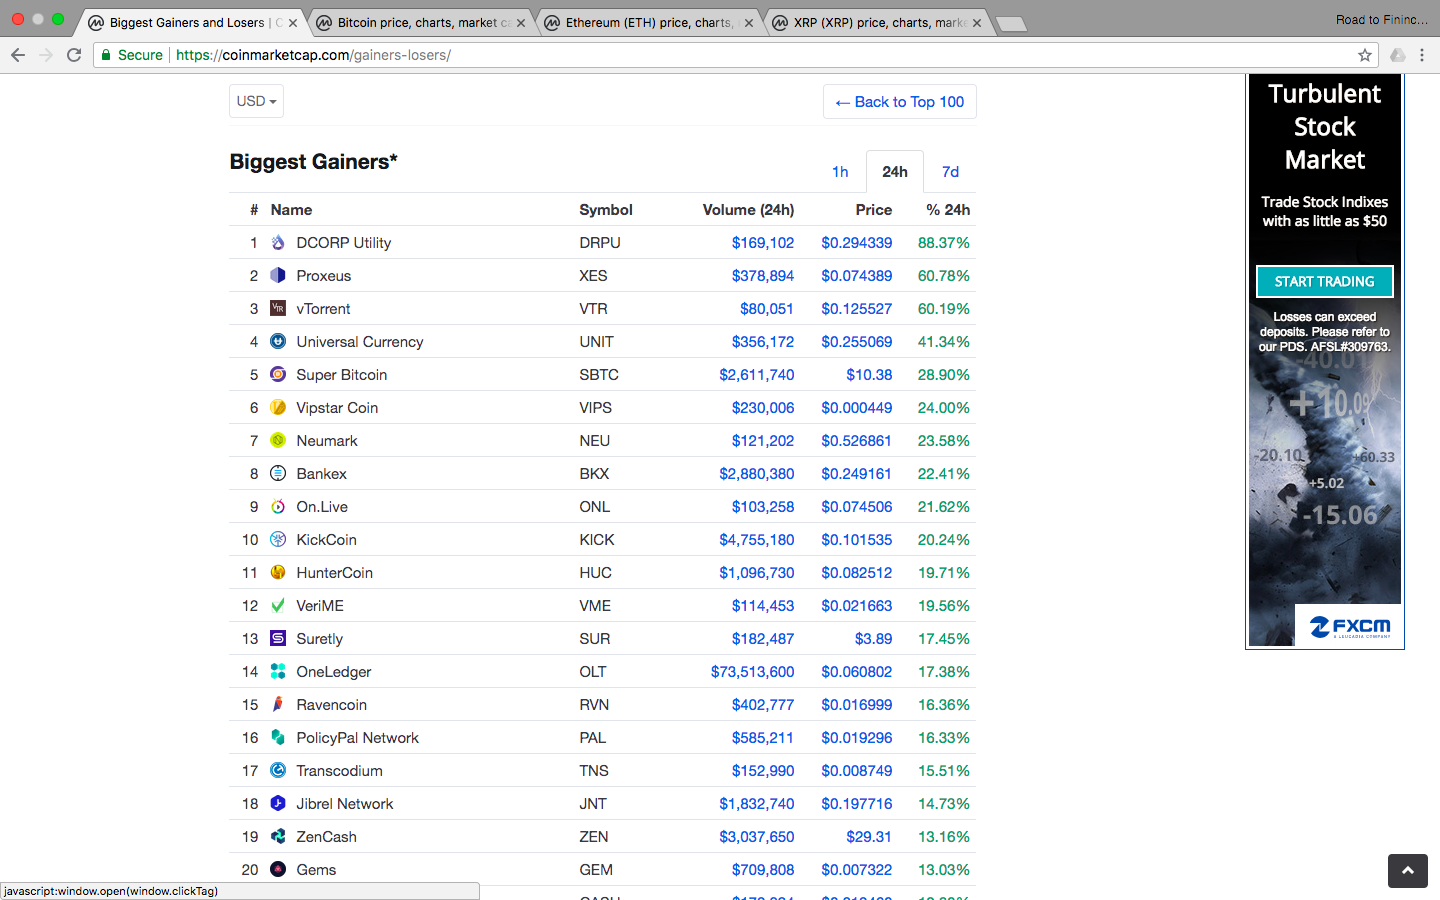Switch to the XRP price browser tab
Screen dimensions: 1440x900
pyautogui.click(x=876, y=22)
